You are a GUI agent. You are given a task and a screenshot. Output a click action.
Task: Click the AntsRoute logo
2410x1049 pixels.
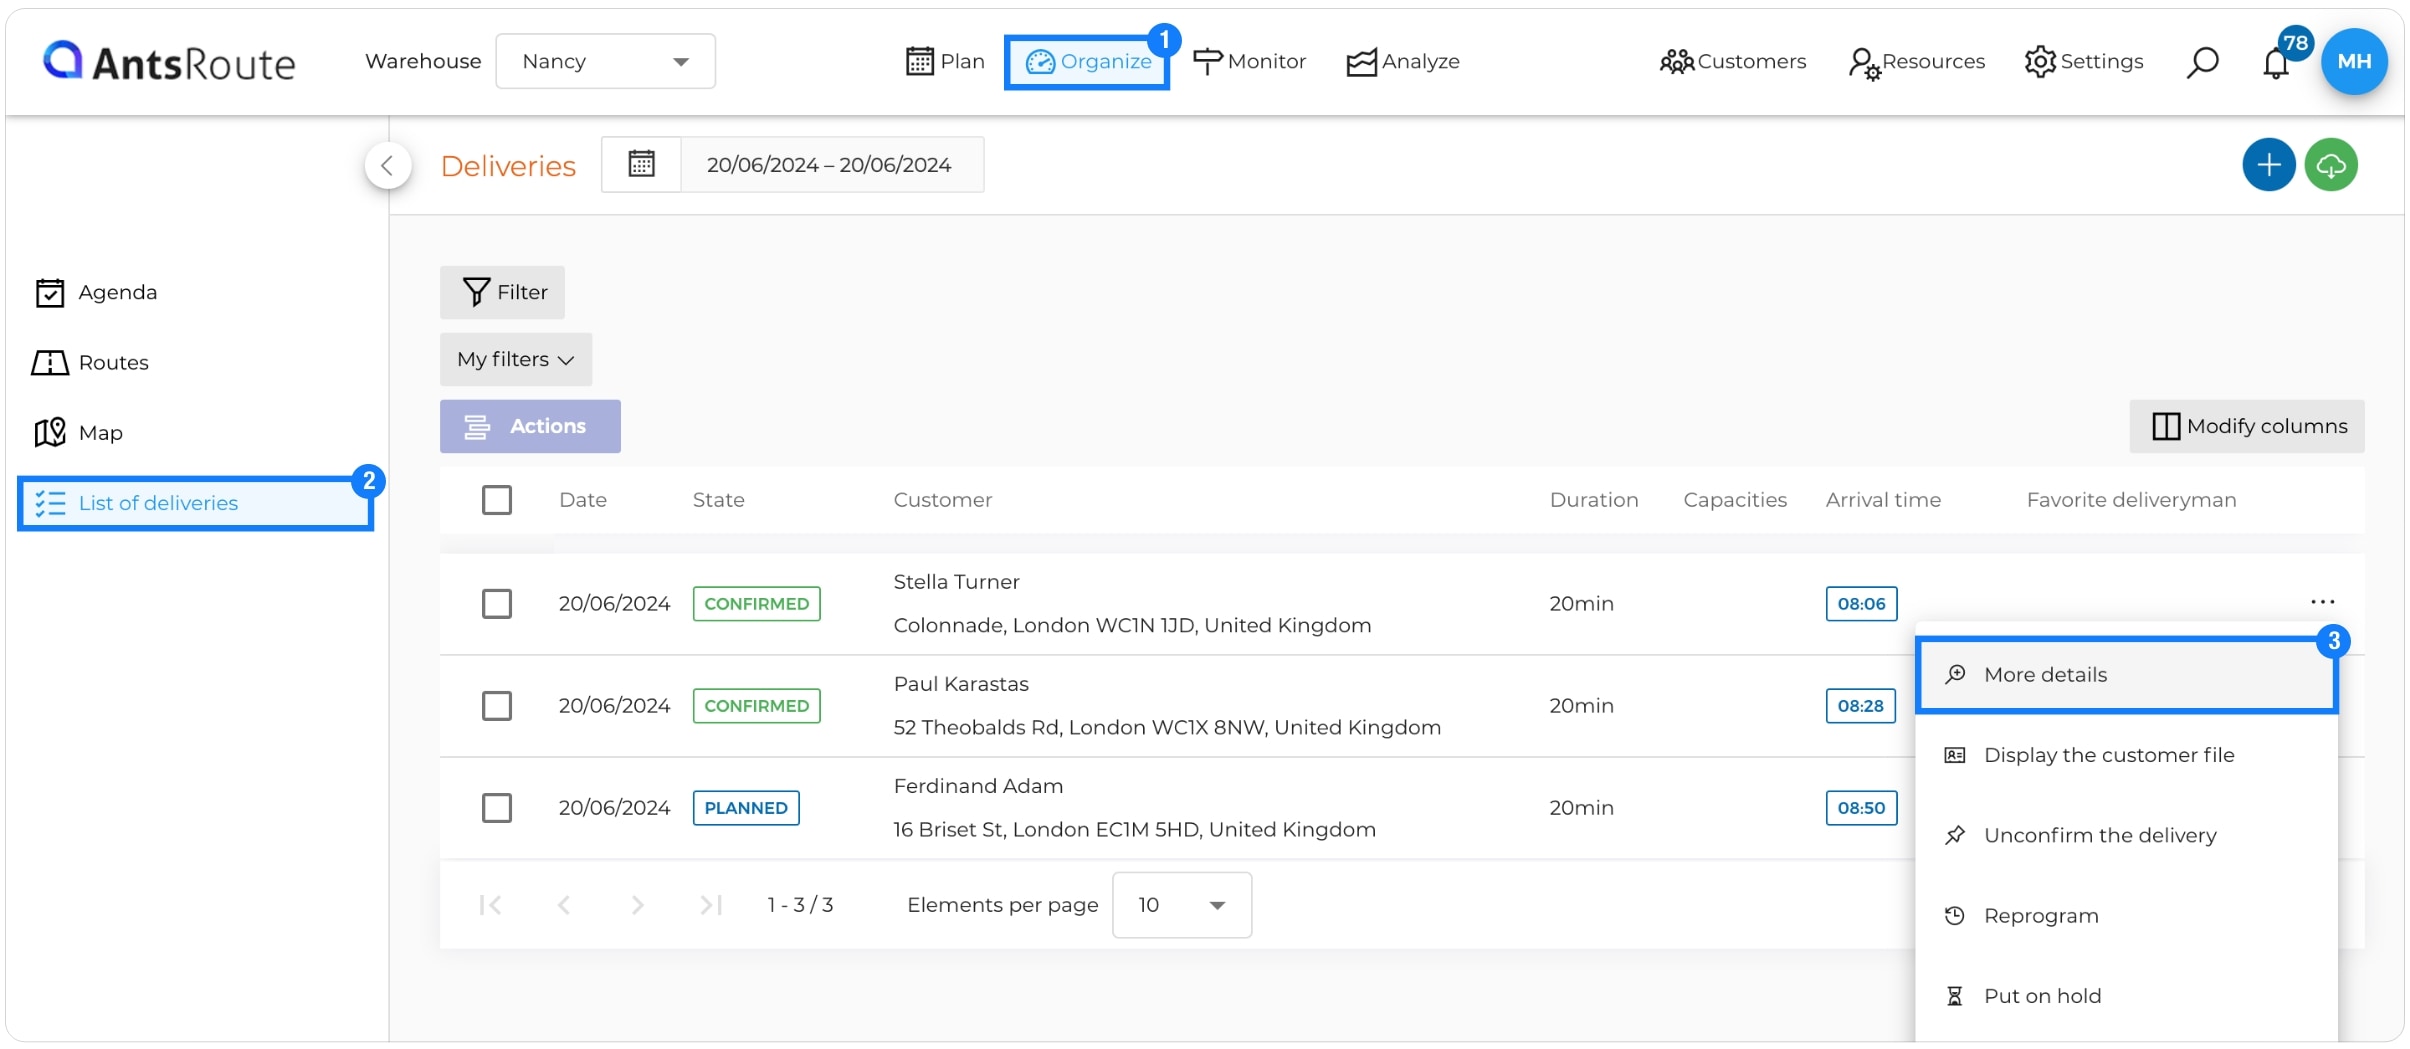click(x=169, y=62)
